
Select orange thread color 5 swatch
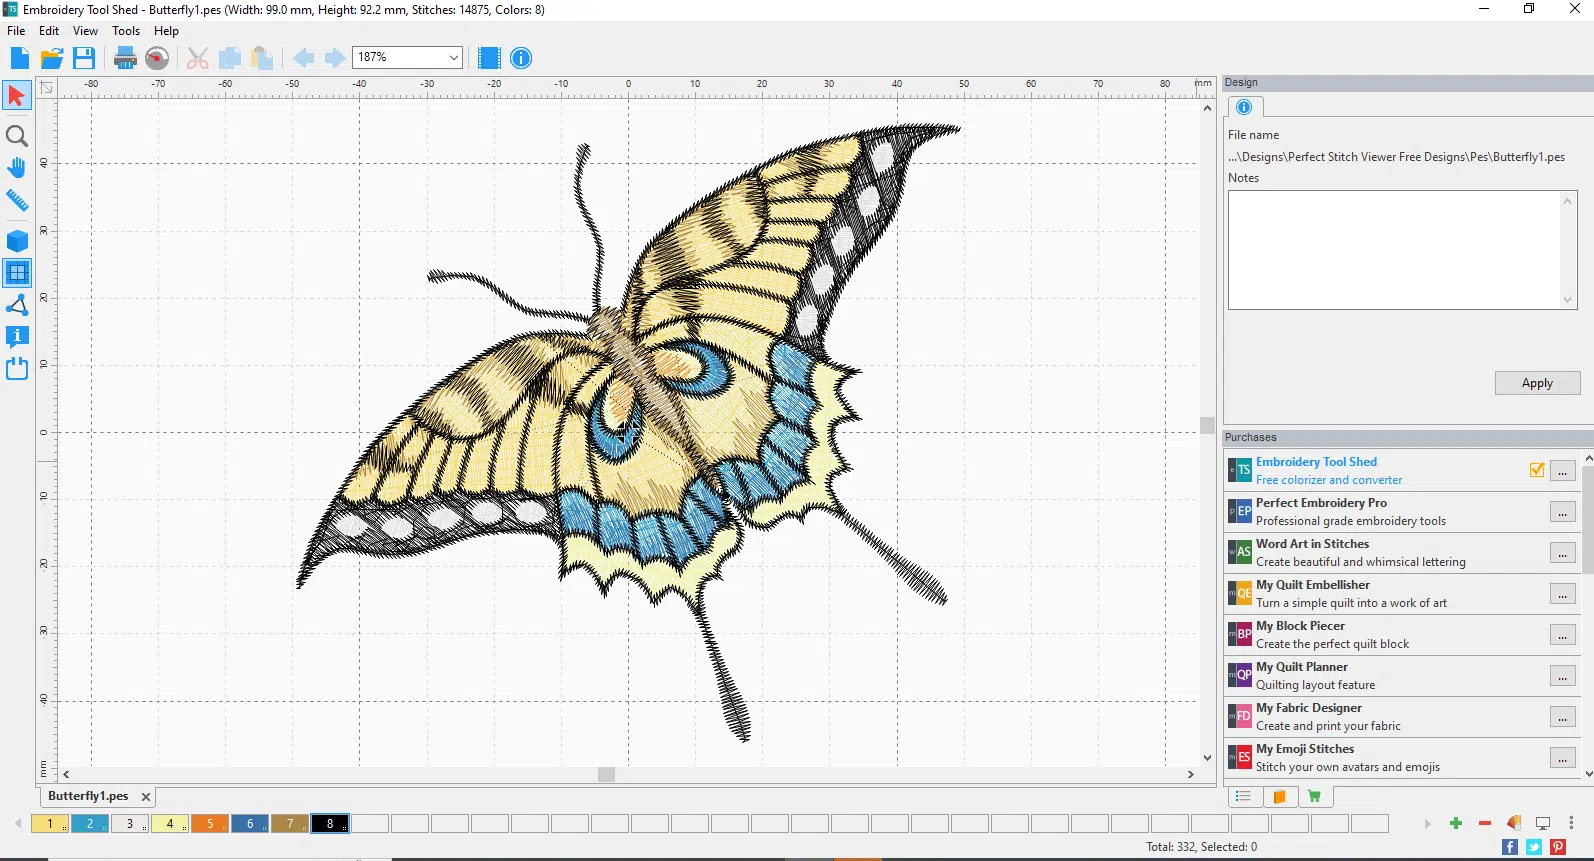click(210, 824)
